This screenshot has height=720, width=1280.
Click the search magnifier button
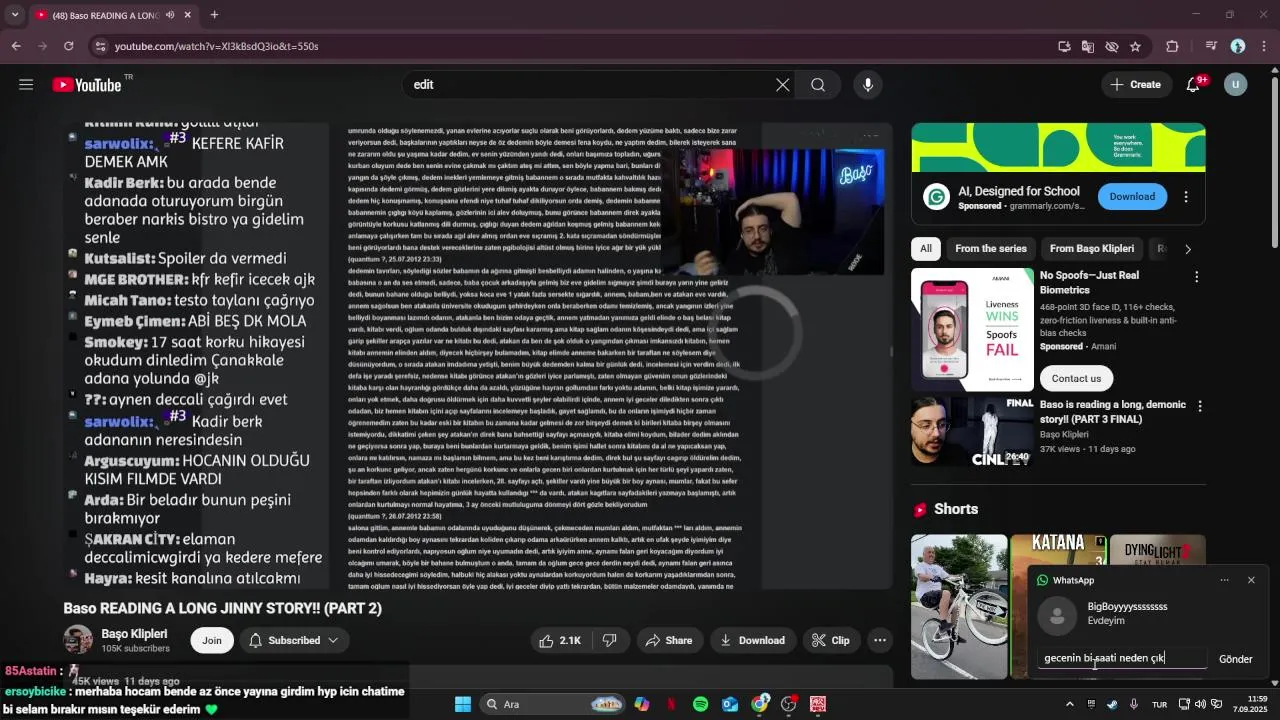818,85
